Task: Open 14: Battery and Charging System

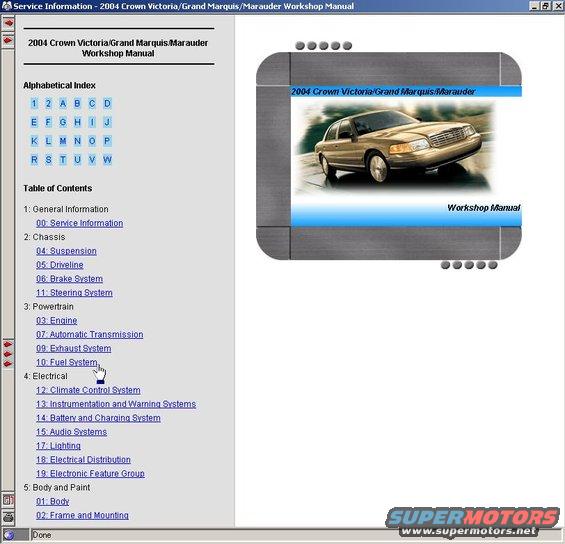Action: coord(98,418)
